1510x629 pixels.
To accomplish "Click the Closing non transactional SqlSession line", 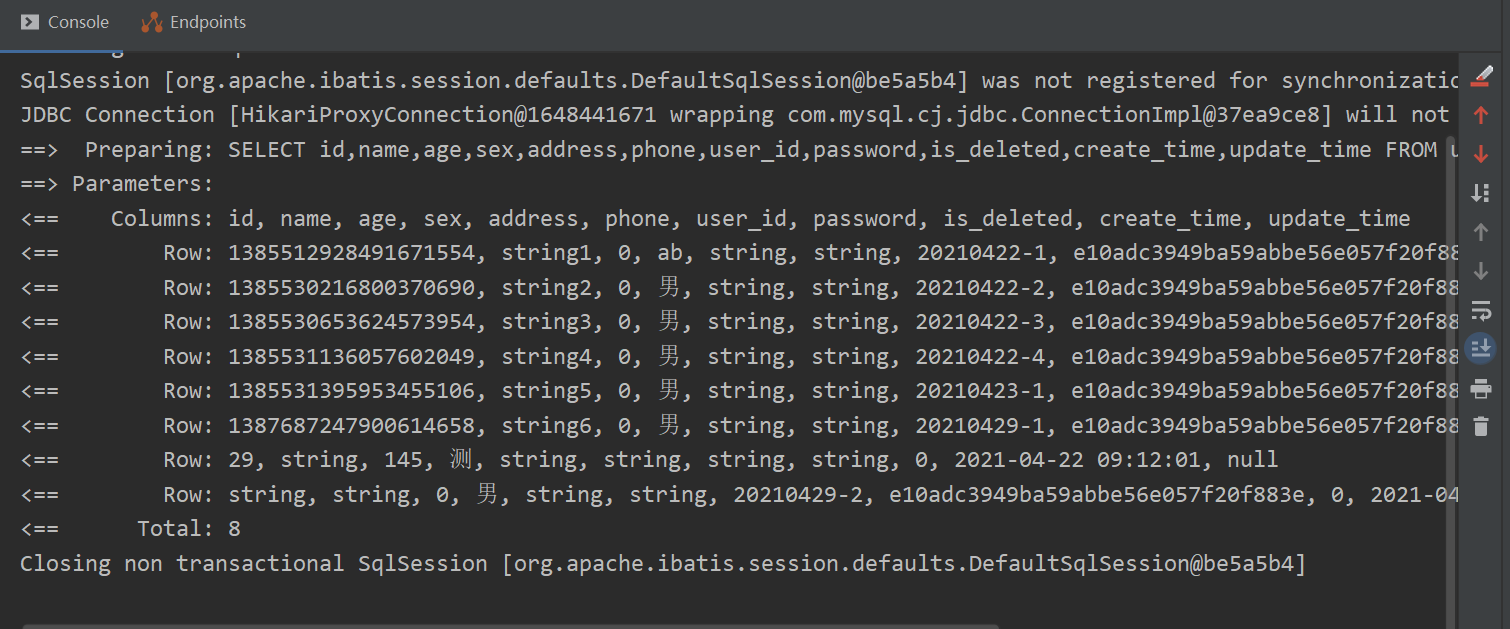I will (x=662, y=564).
